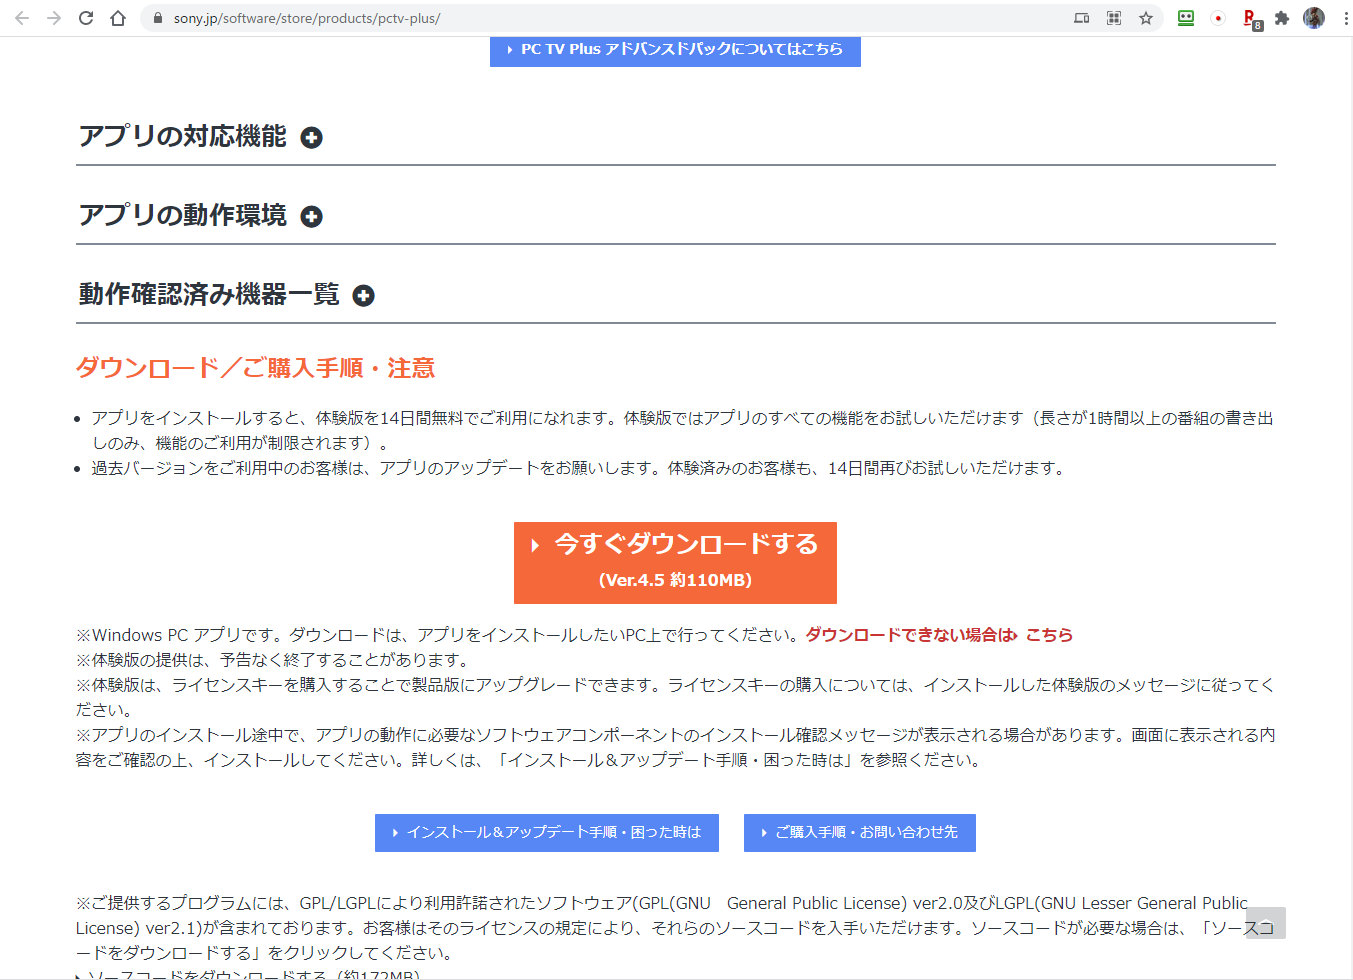The width and height of the screenshot is (1353, 980).
Task: Expand the アプリの動作環境 section
Action: coord(312,217)
